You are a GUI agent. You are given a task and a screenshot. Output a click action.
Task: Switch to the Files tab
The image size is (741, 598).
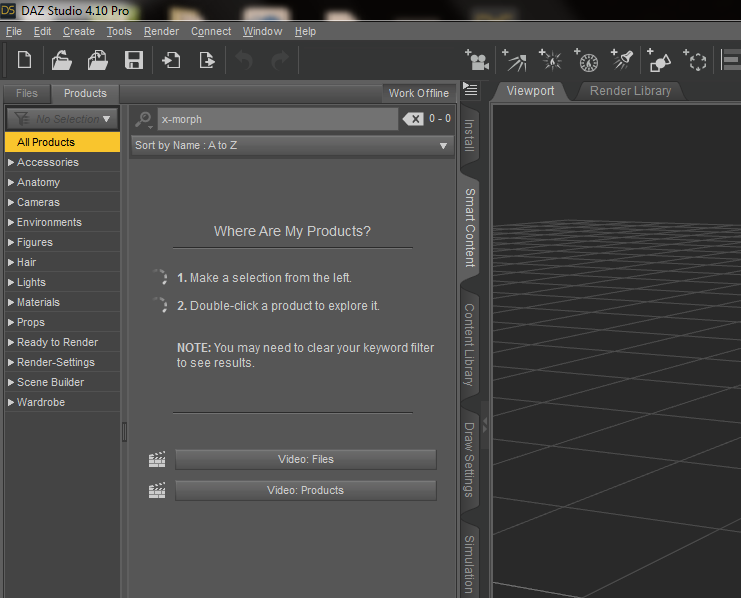pyautogui.click(x=27, y=93)
